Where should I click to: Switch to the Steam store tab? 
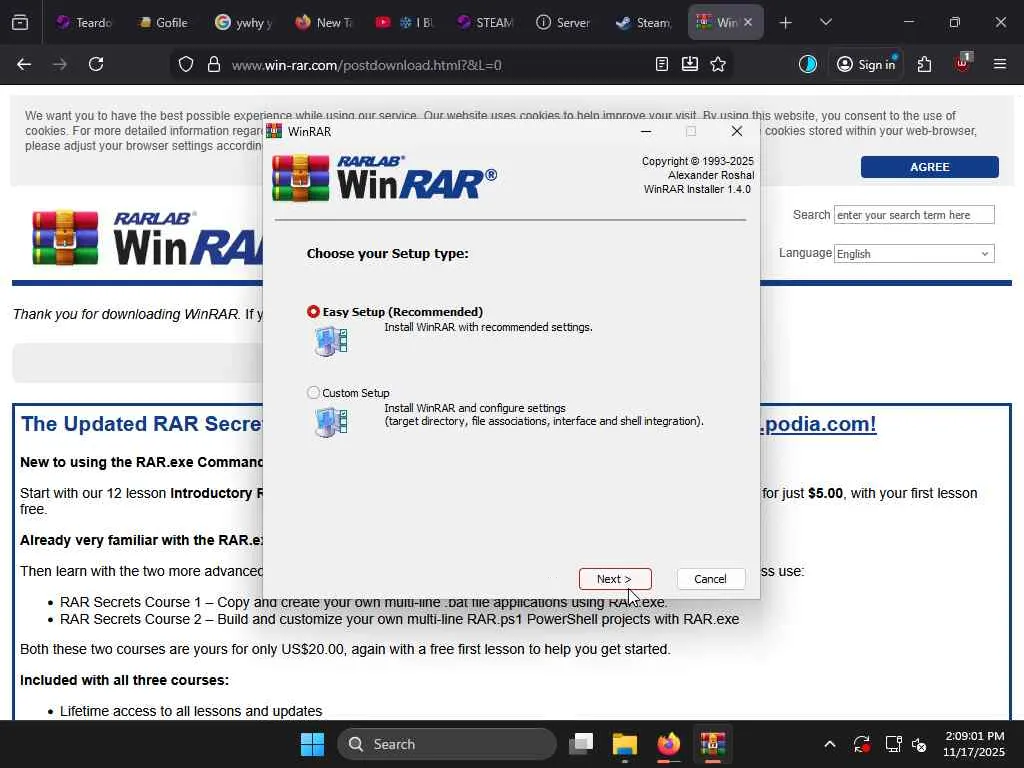coord(644,23)
